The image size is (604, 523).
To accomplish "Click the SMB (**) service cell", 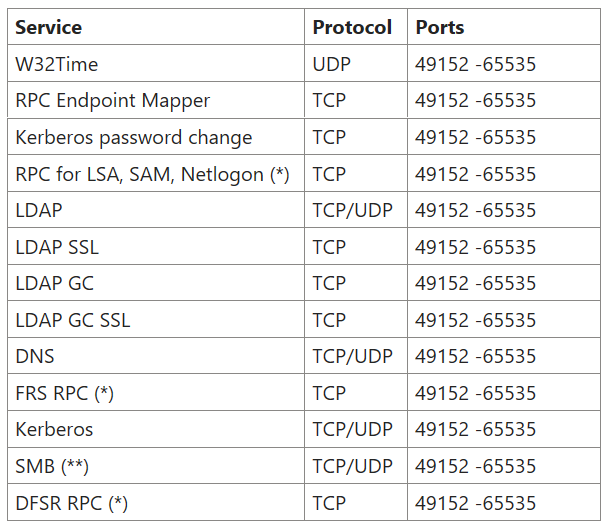I will point(156,466).
